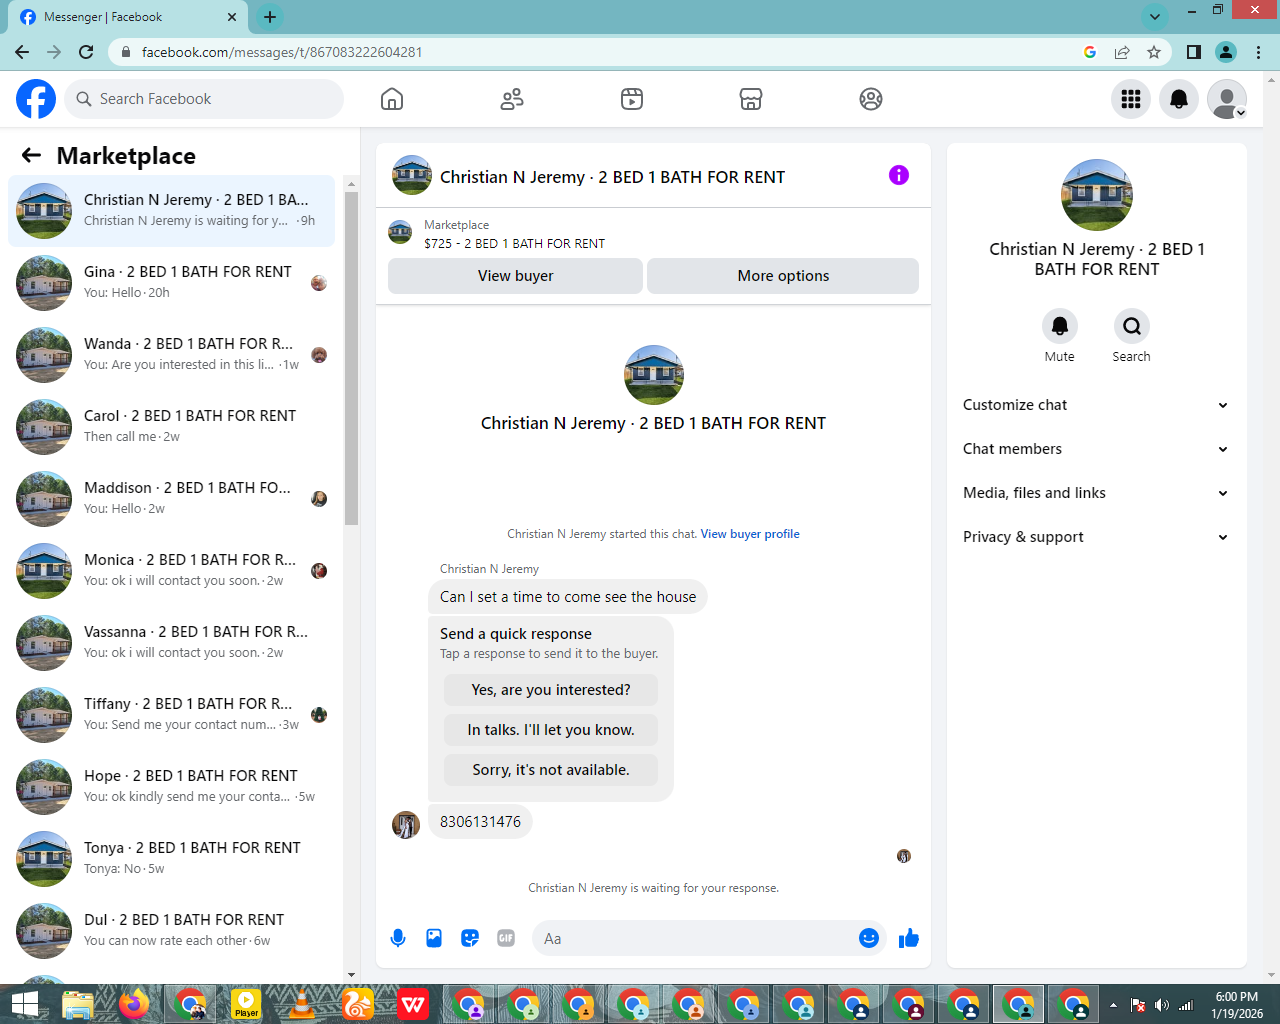Choose a sticker icon

point(470,938)
